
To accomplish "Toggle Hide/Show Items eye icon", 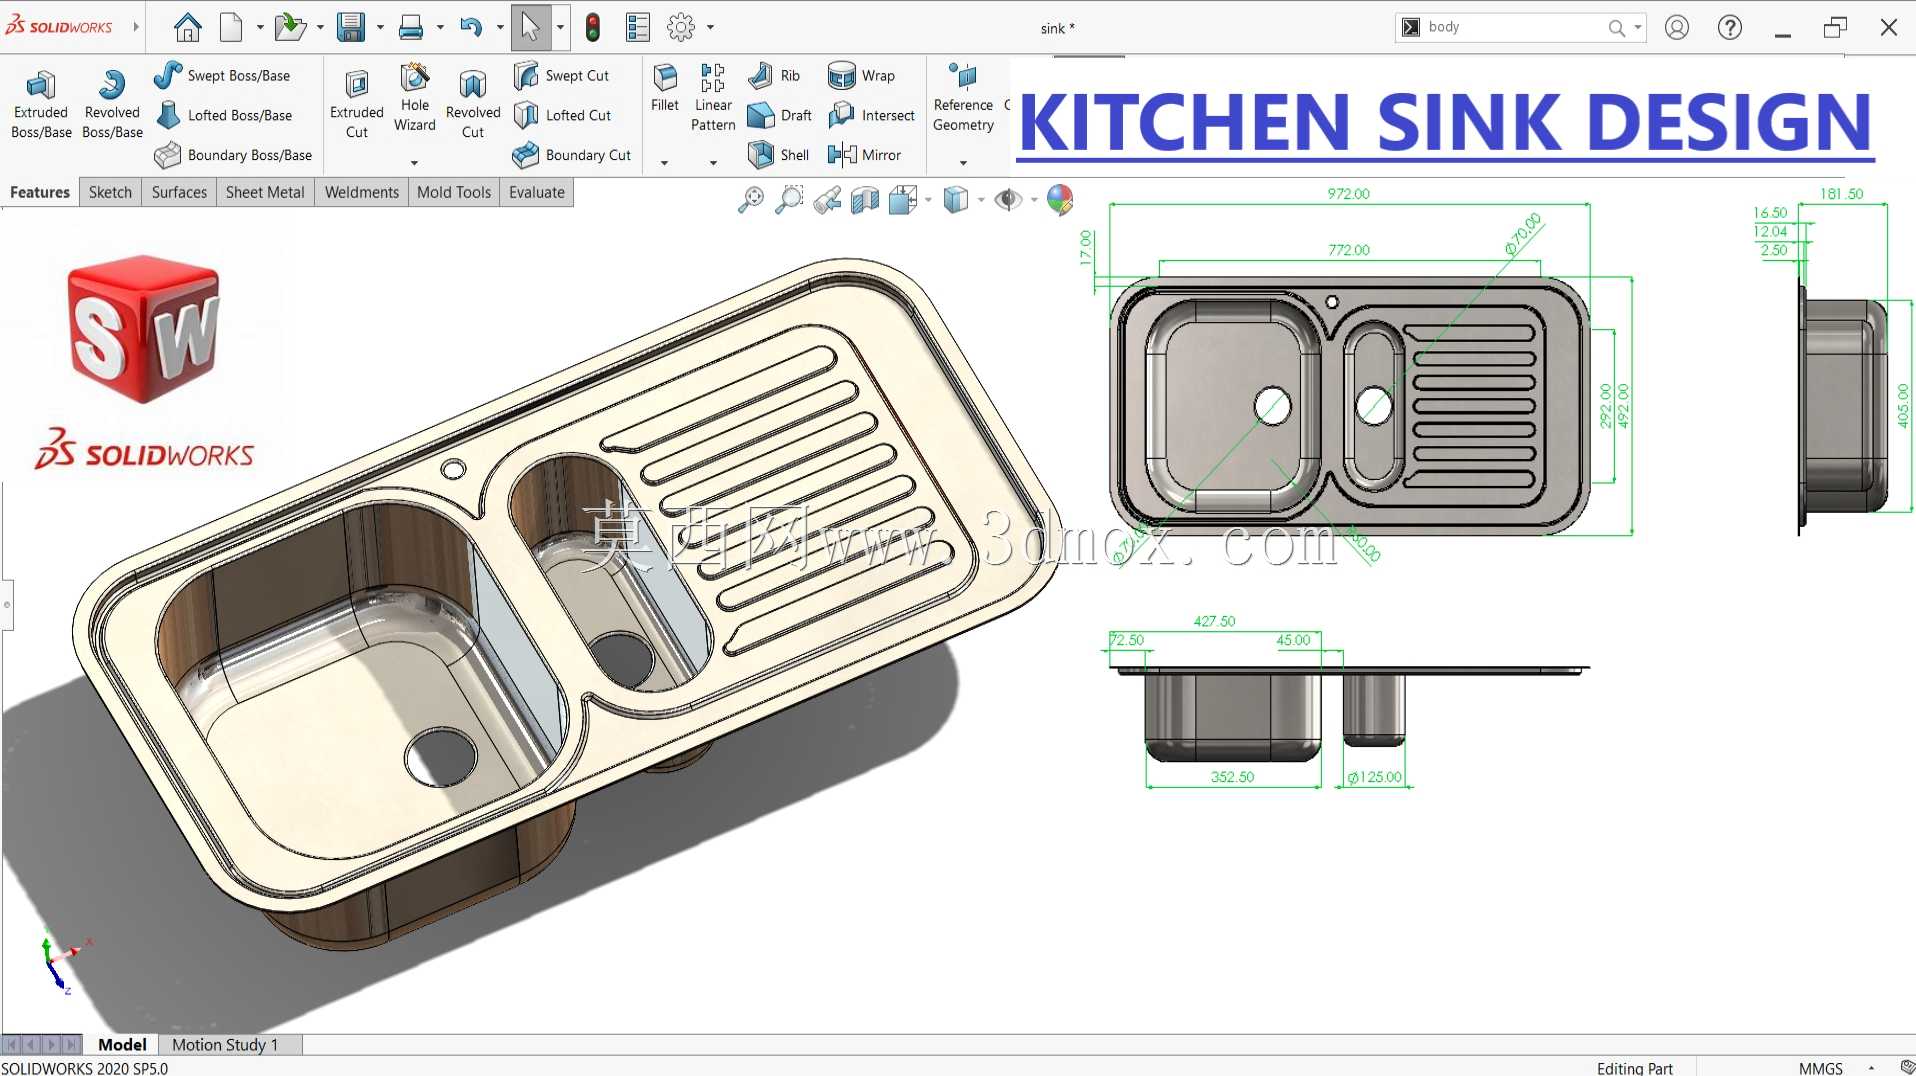I will click(x=1008, y=200).
